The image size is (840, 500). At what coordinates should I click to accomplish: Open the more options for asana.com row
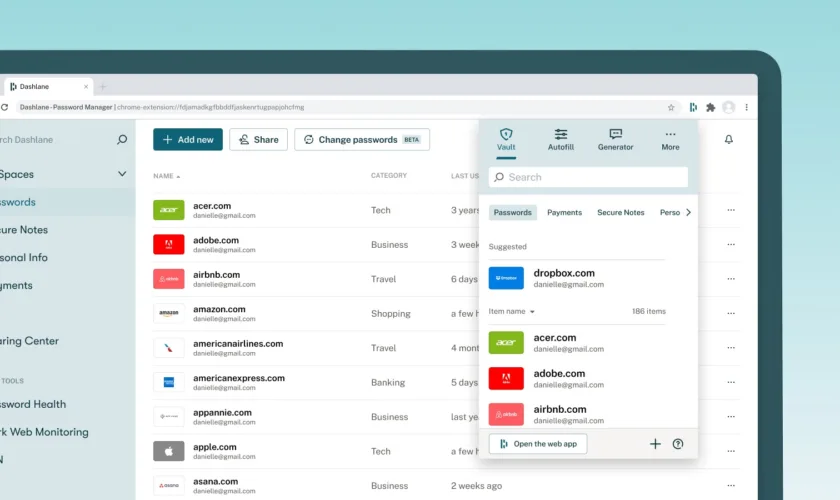tap(731, 486)
